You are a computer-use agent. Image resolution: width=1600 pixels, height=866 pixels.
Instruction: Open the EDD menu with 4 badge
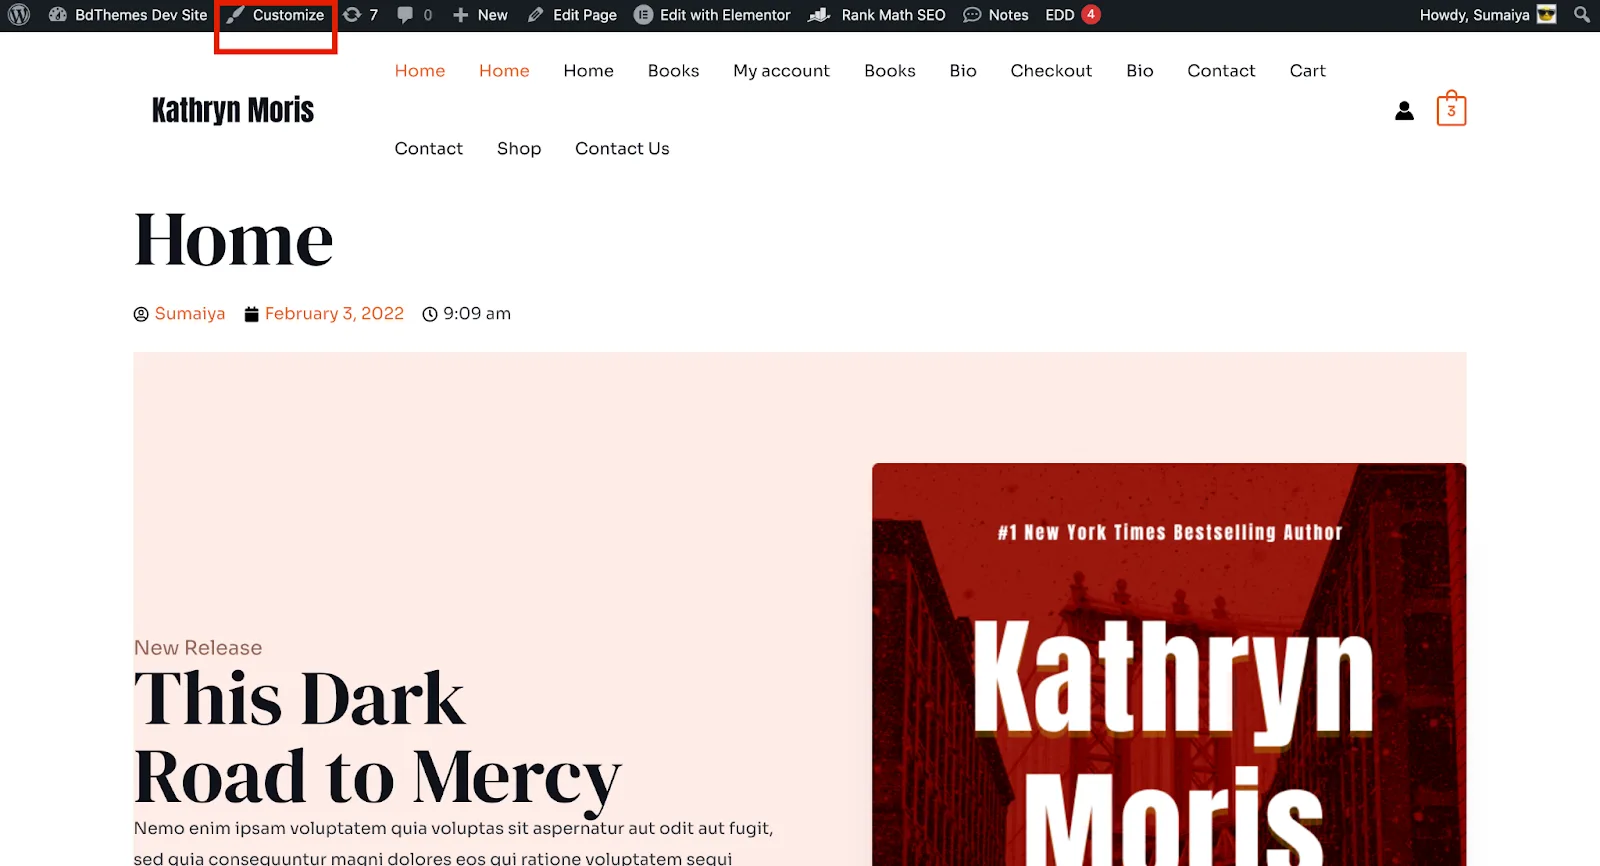1073,15
